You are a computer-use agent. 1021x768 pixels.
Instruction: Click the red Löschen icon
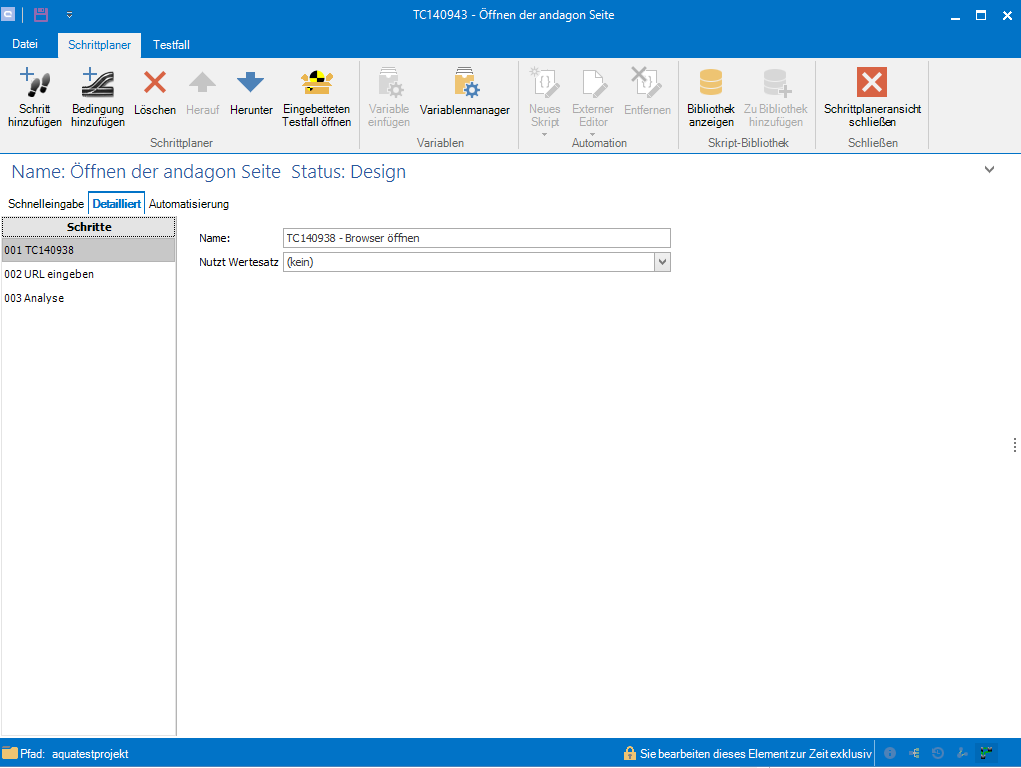click(155, 83)
